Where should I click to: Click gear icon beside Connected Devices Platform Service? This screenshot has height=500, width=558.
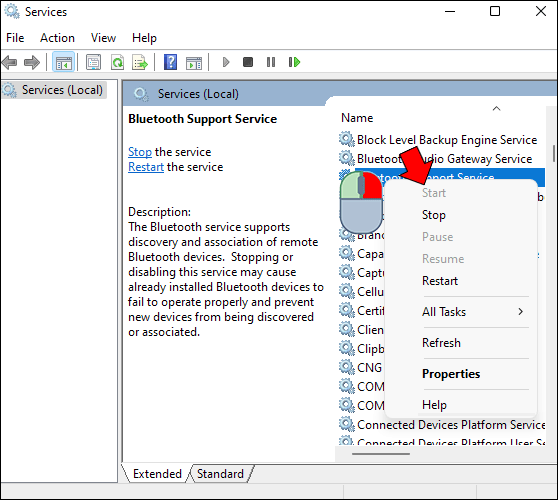347,424
